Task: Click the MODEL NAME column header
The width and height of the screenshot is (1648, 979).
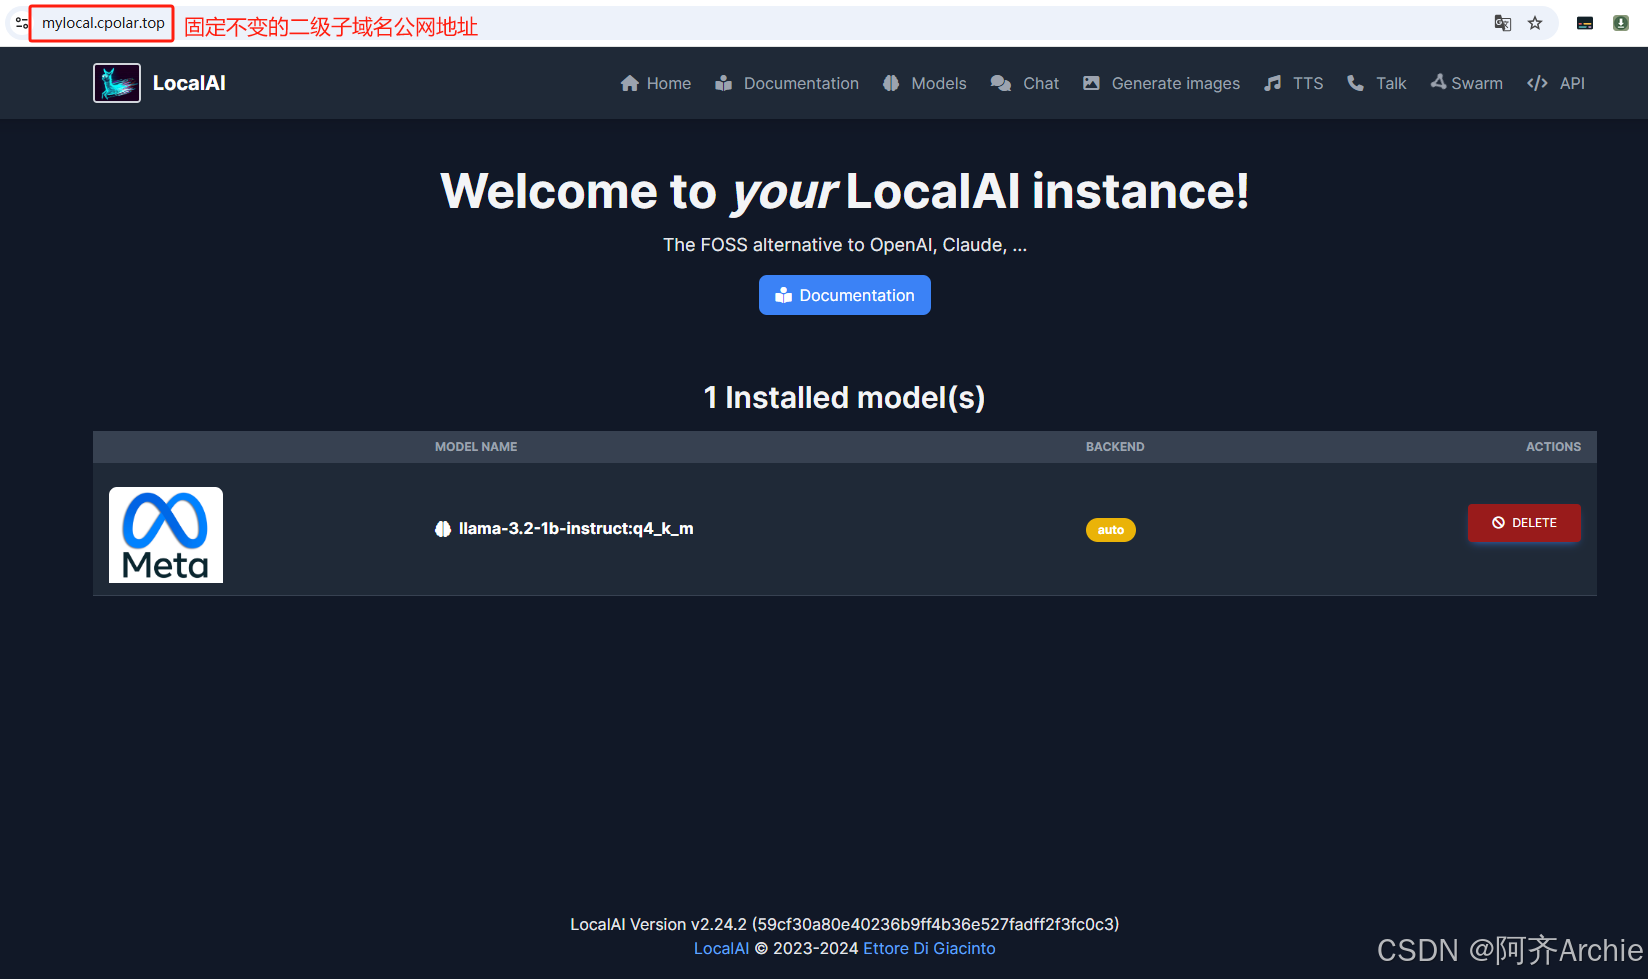Action: coord(476,447)
